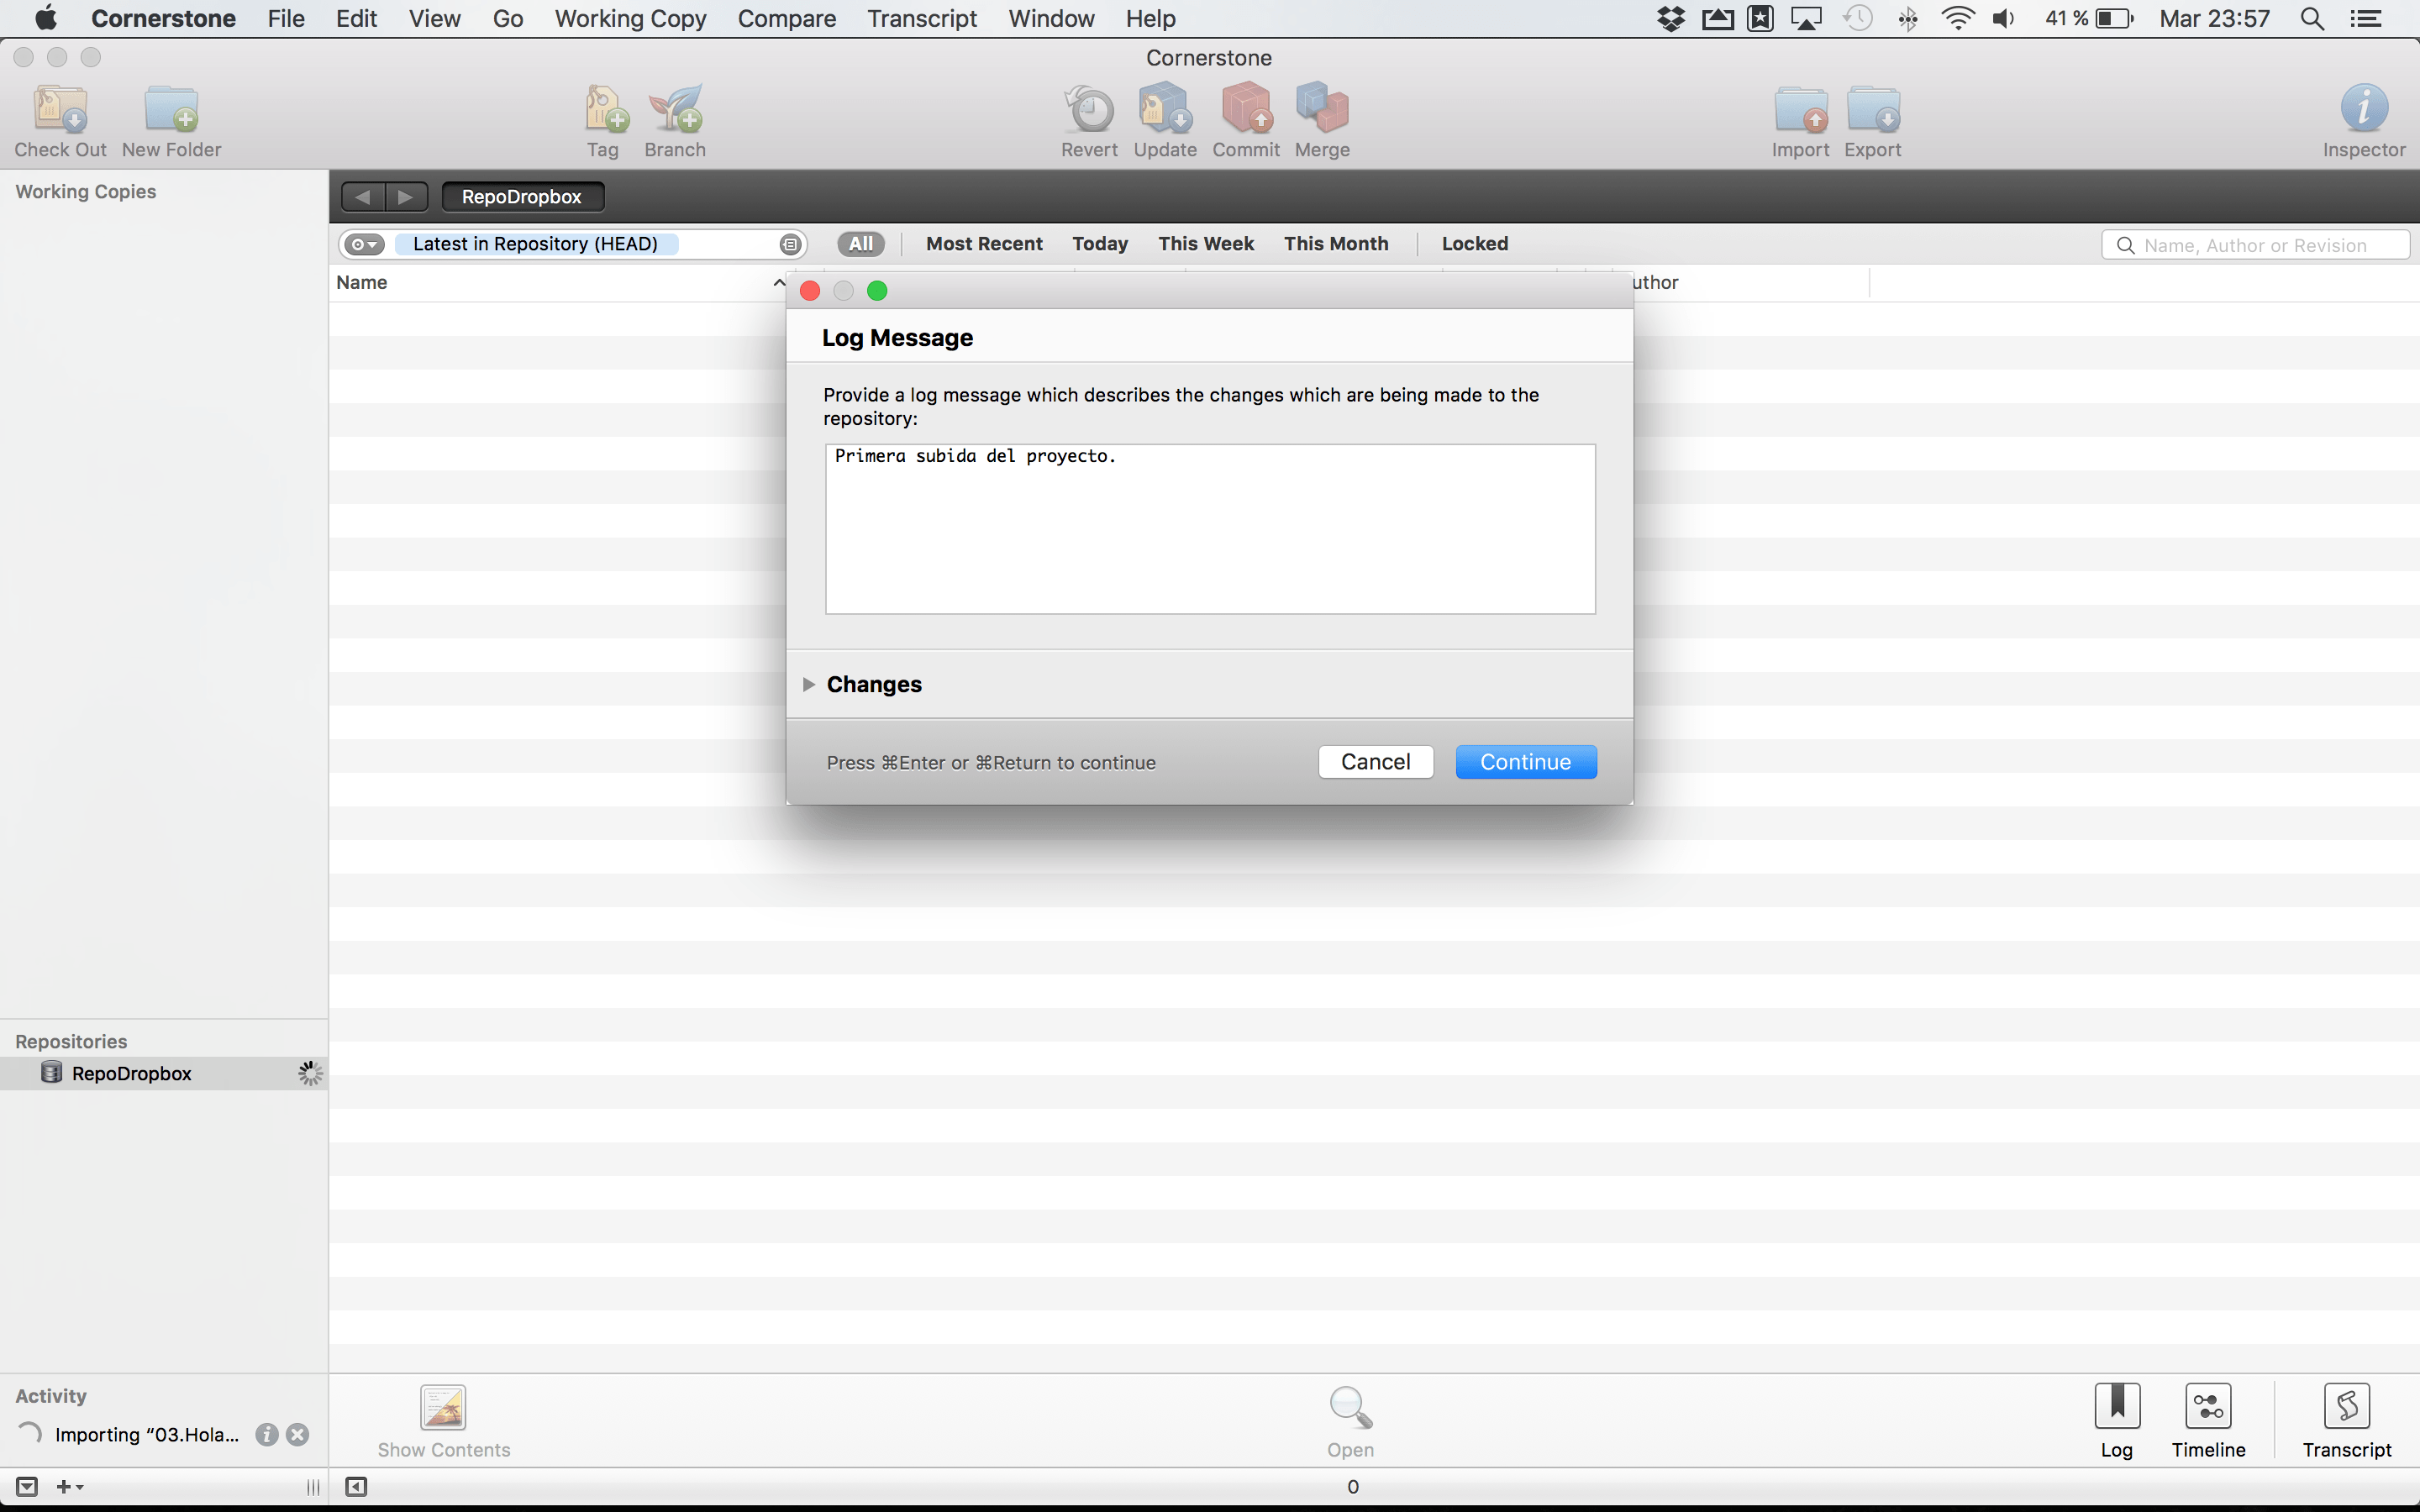
Task: Click the Time Machine menu bar icon
Action: 1857,19
